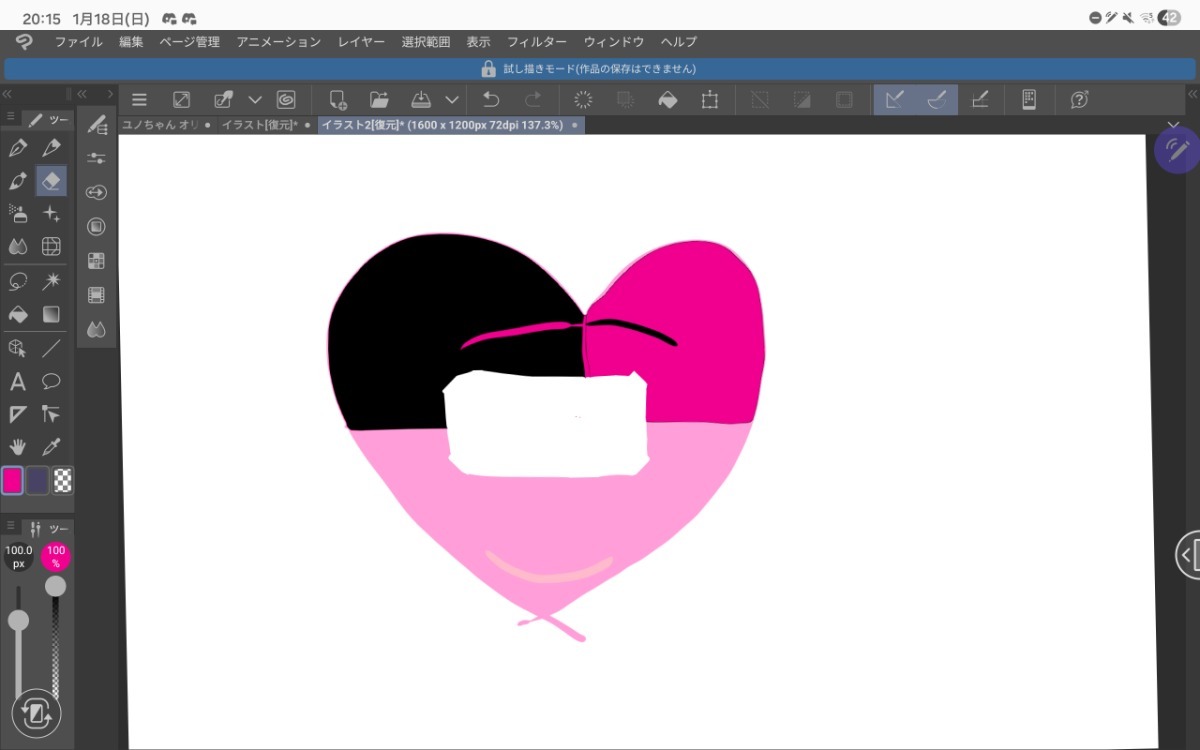Choose the Lasso selection tool
Image resolution: width=1200 pixels, height=750 pixels.
point(18,281)
